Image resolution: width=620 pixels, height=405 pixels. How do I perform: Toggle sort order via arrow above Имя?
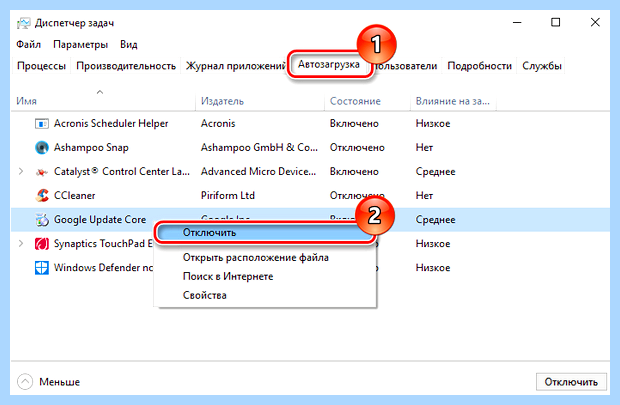click(100, 92)
